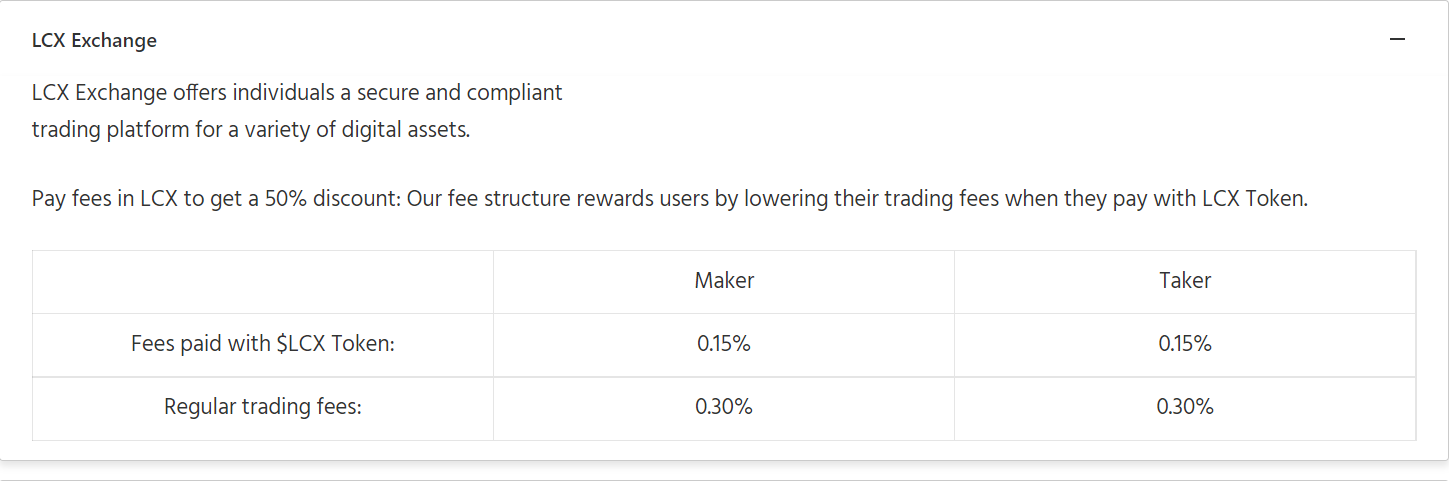Click the phrase 'Our fee structure rewards users'
The width and height of the screenshot is (1449, 481).
point(557,199)
